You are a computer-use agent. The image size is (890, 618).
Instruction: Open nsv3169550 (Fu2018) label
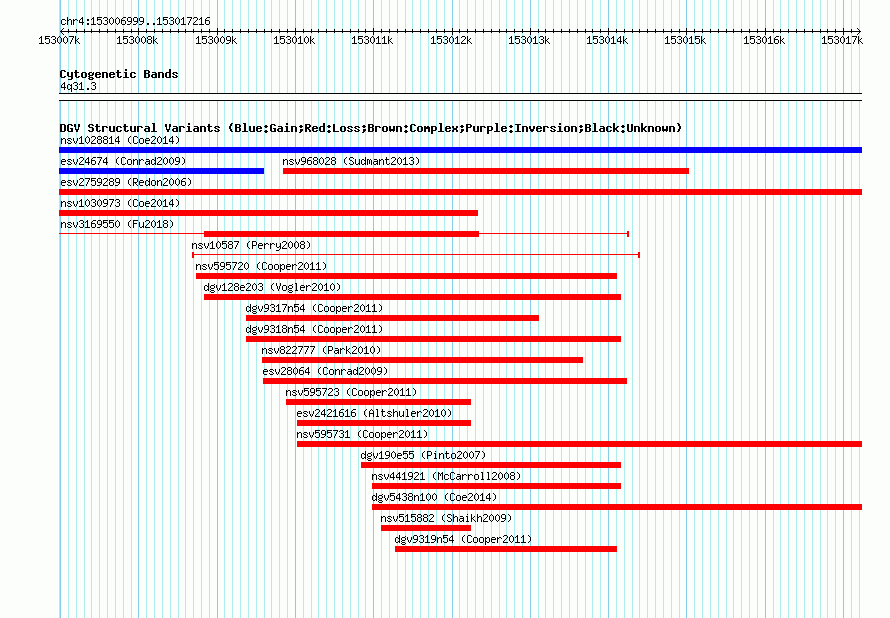tap(117, 224)
